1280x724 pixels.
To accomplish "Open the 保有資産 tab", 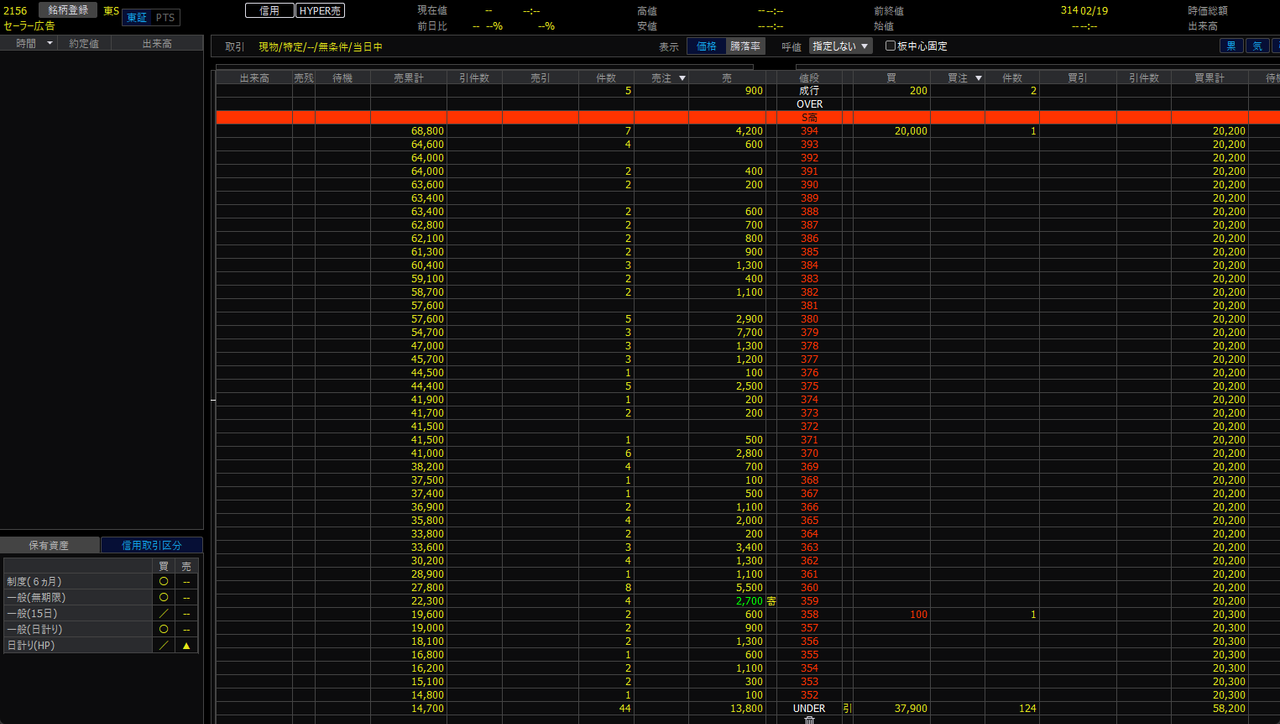I will point(49,545).
